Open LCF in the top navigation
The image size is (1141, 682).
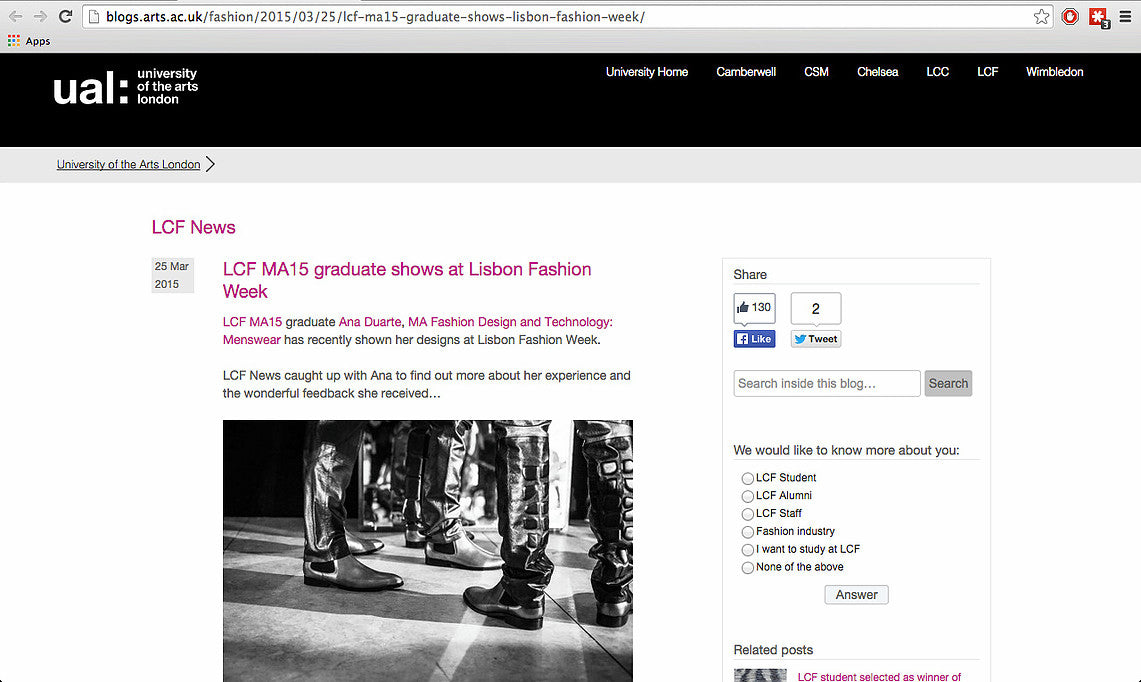987,72
